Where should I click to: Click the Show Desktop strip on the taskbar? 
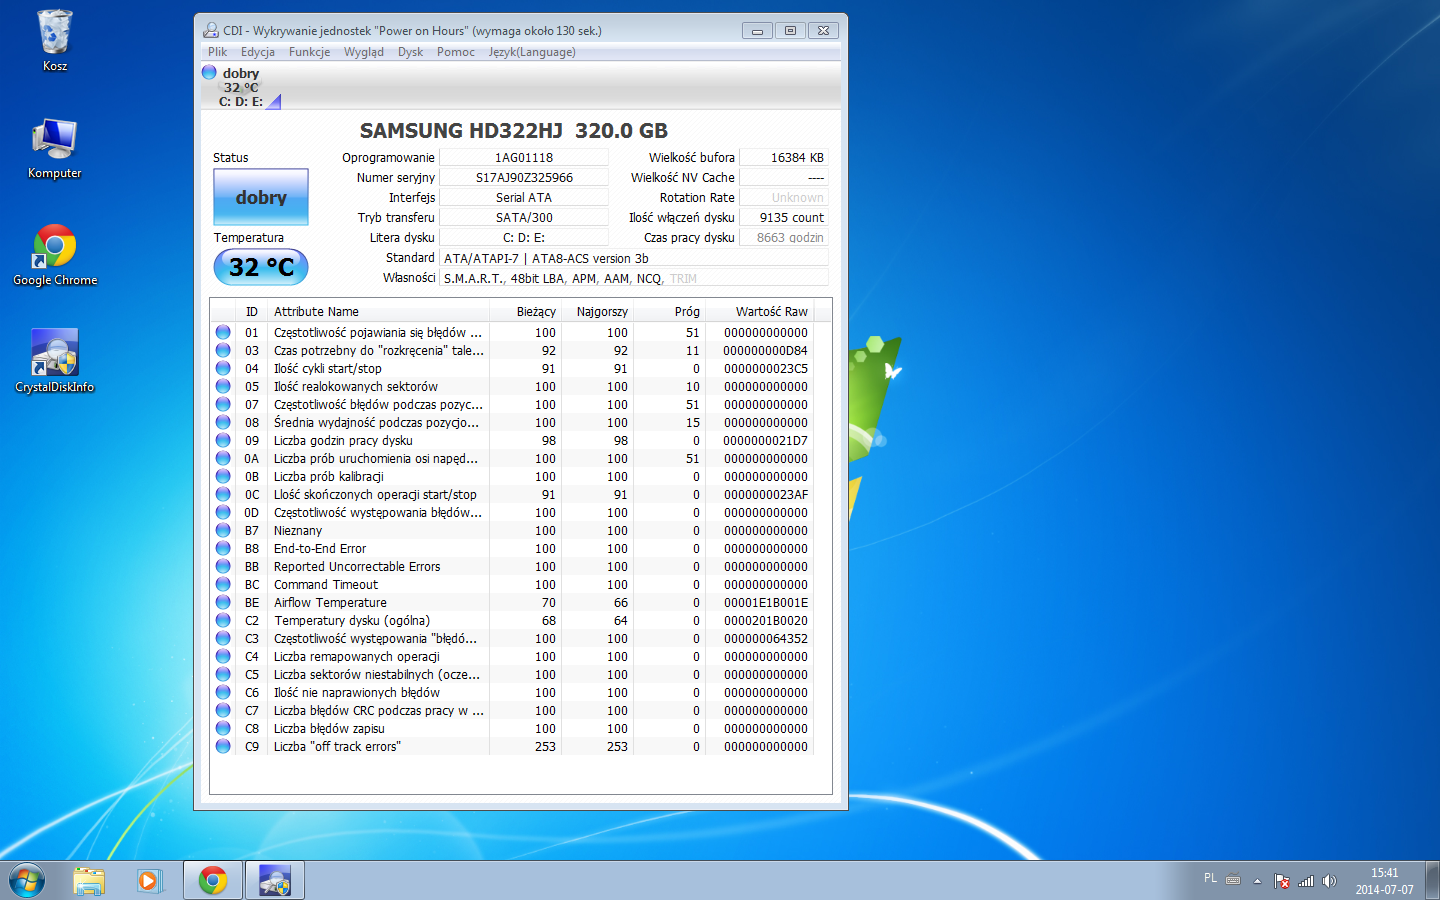click(1433, 881)
